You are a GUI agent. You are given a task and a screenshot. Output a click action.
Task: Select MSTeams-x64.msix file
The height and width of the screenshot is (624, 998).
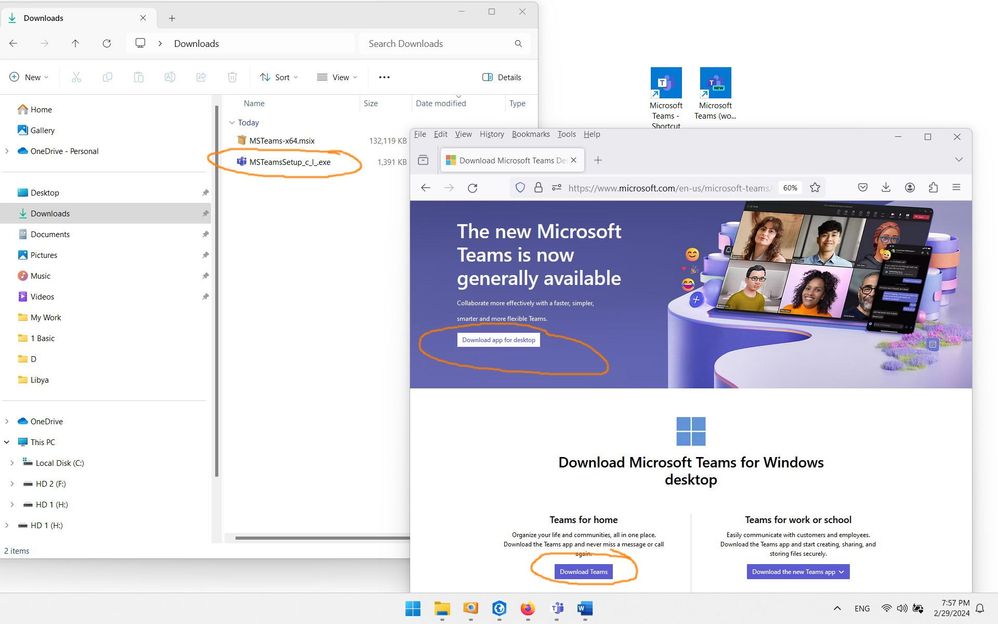282,141
